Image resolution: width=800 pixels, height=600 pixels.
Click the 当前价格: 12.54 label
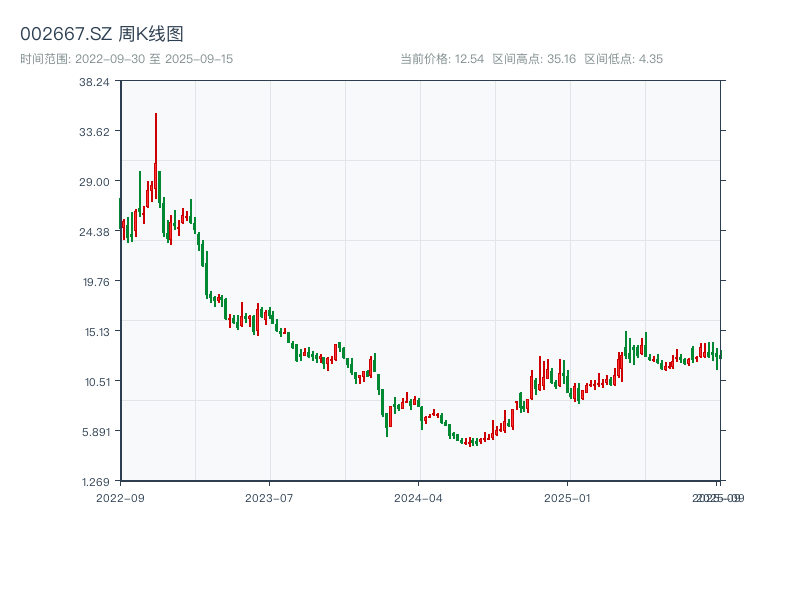coord(442,59)
